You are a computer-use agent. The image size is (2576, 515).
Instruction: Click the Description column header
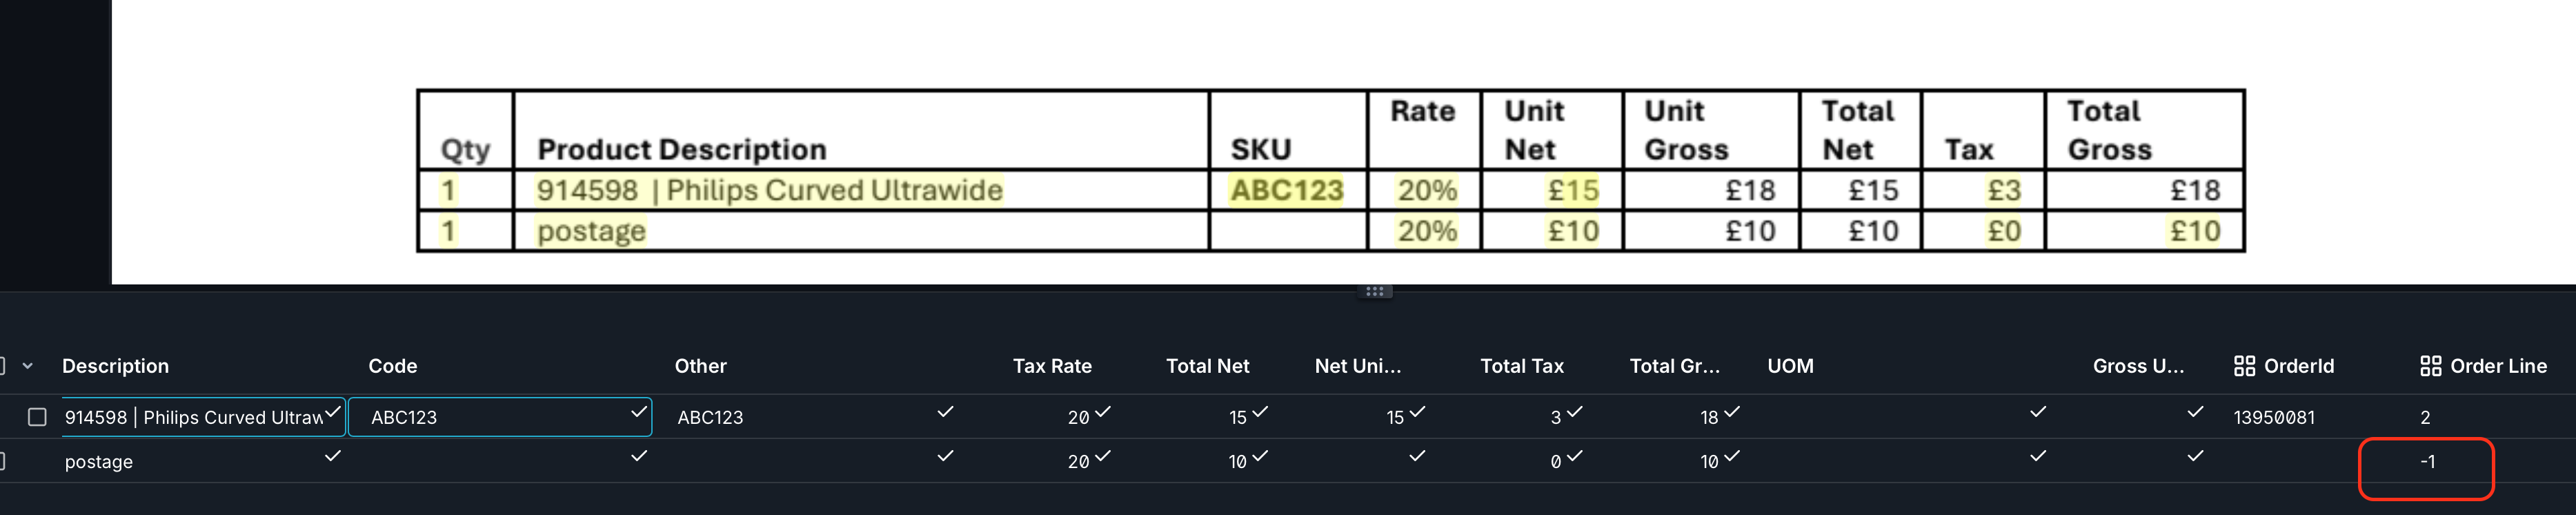click(x=115, y=366)
